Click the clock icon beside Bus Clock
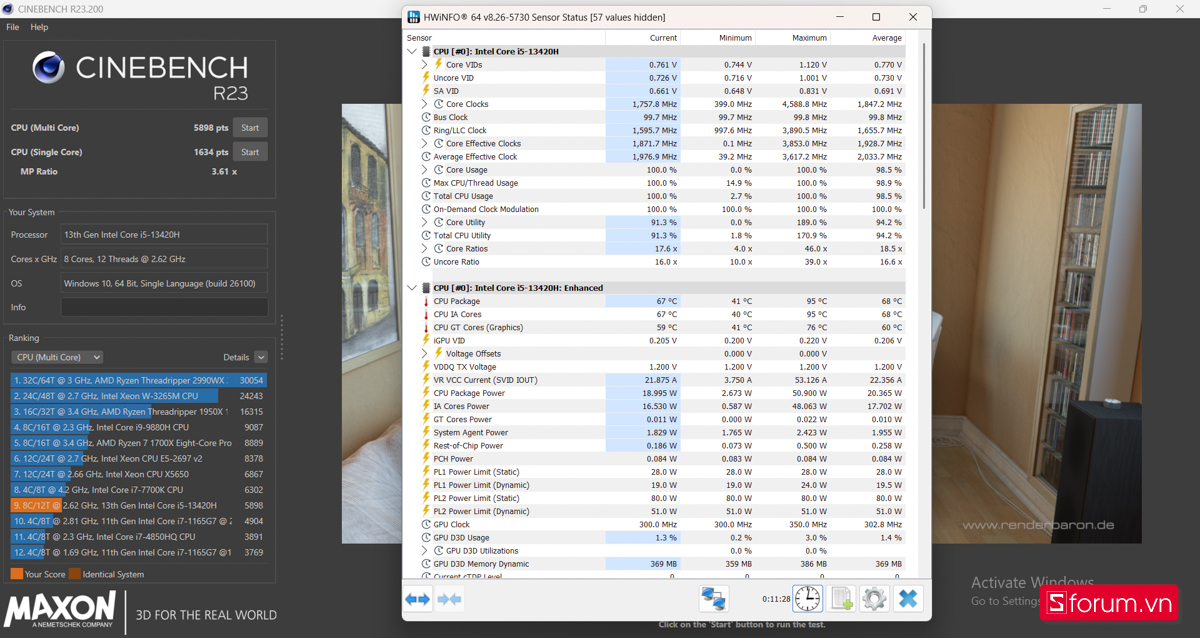This screenshot has height=638, width=1200. coord(427,117)
